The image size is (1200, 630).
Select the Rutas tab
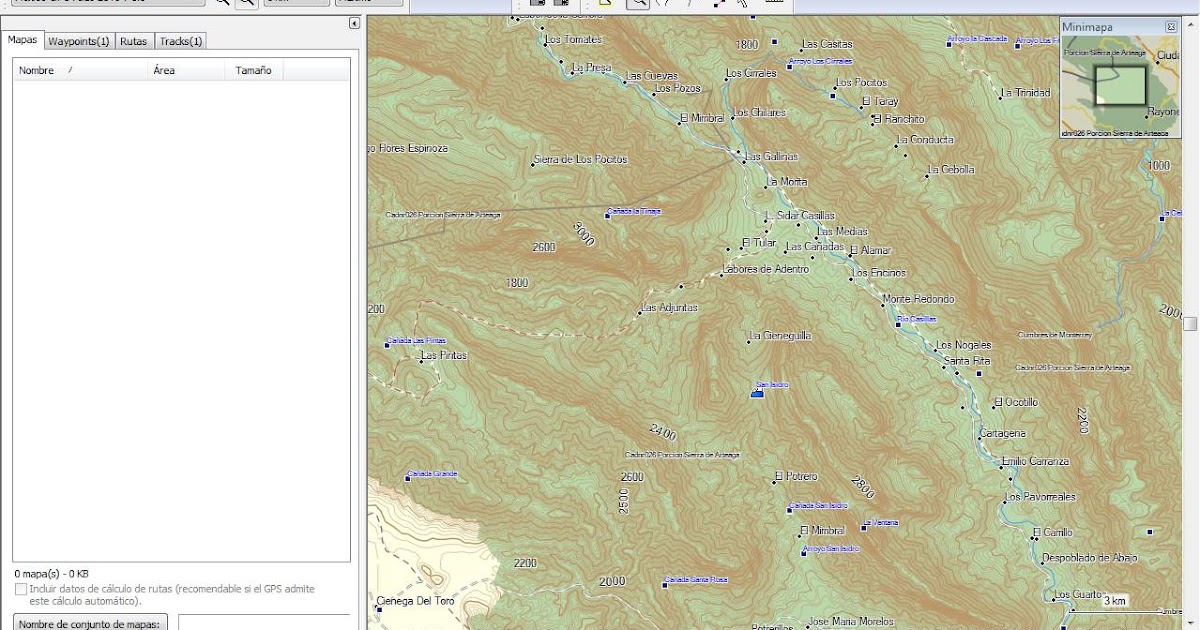point(133,41)
